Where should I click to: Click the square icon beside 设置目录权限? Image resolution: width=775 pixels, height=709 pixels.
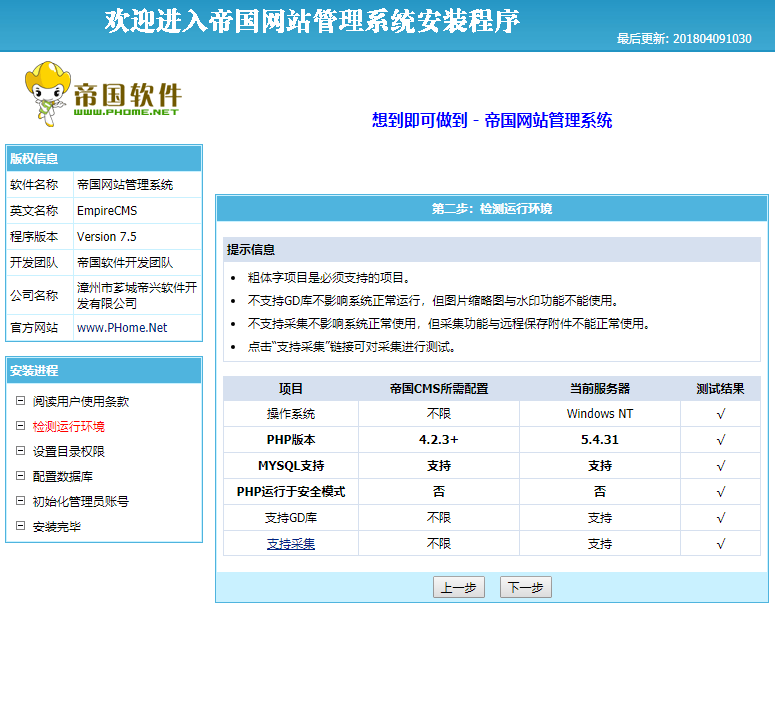(x=20, y=451)
